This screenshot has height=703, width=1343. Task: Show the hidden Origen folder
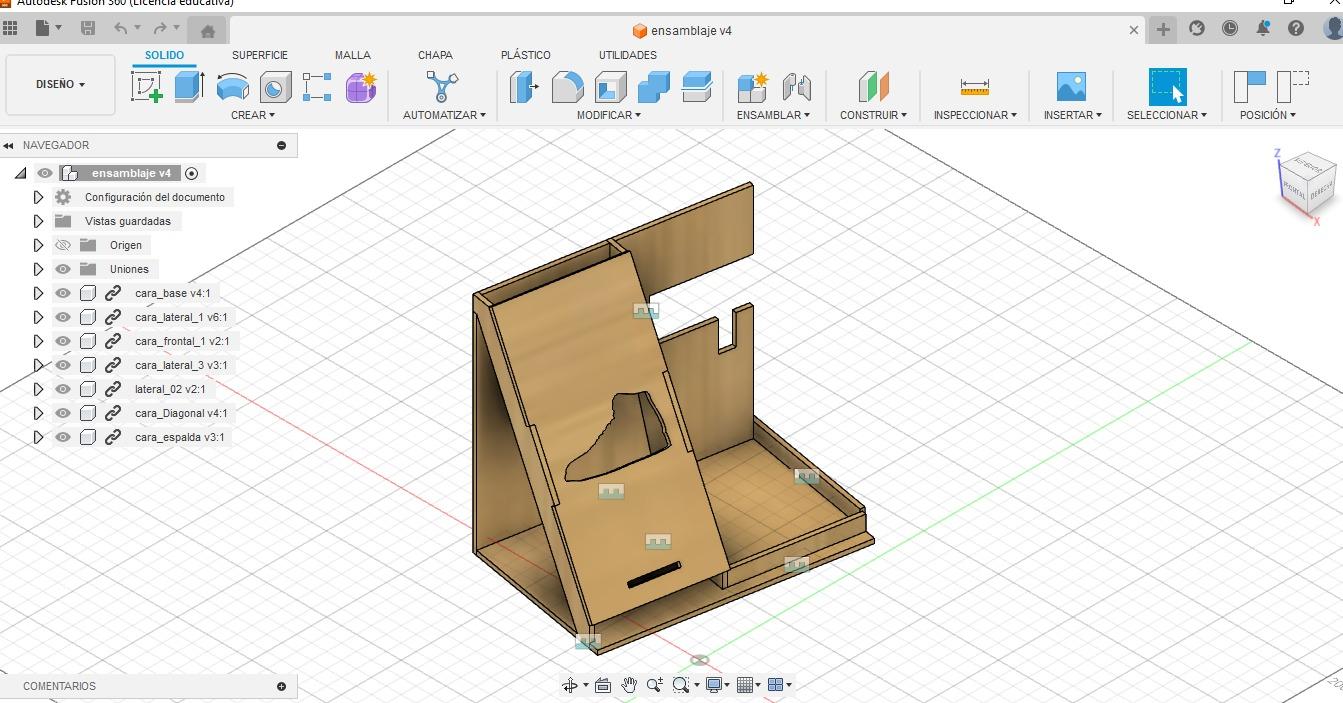pos(63,245)
